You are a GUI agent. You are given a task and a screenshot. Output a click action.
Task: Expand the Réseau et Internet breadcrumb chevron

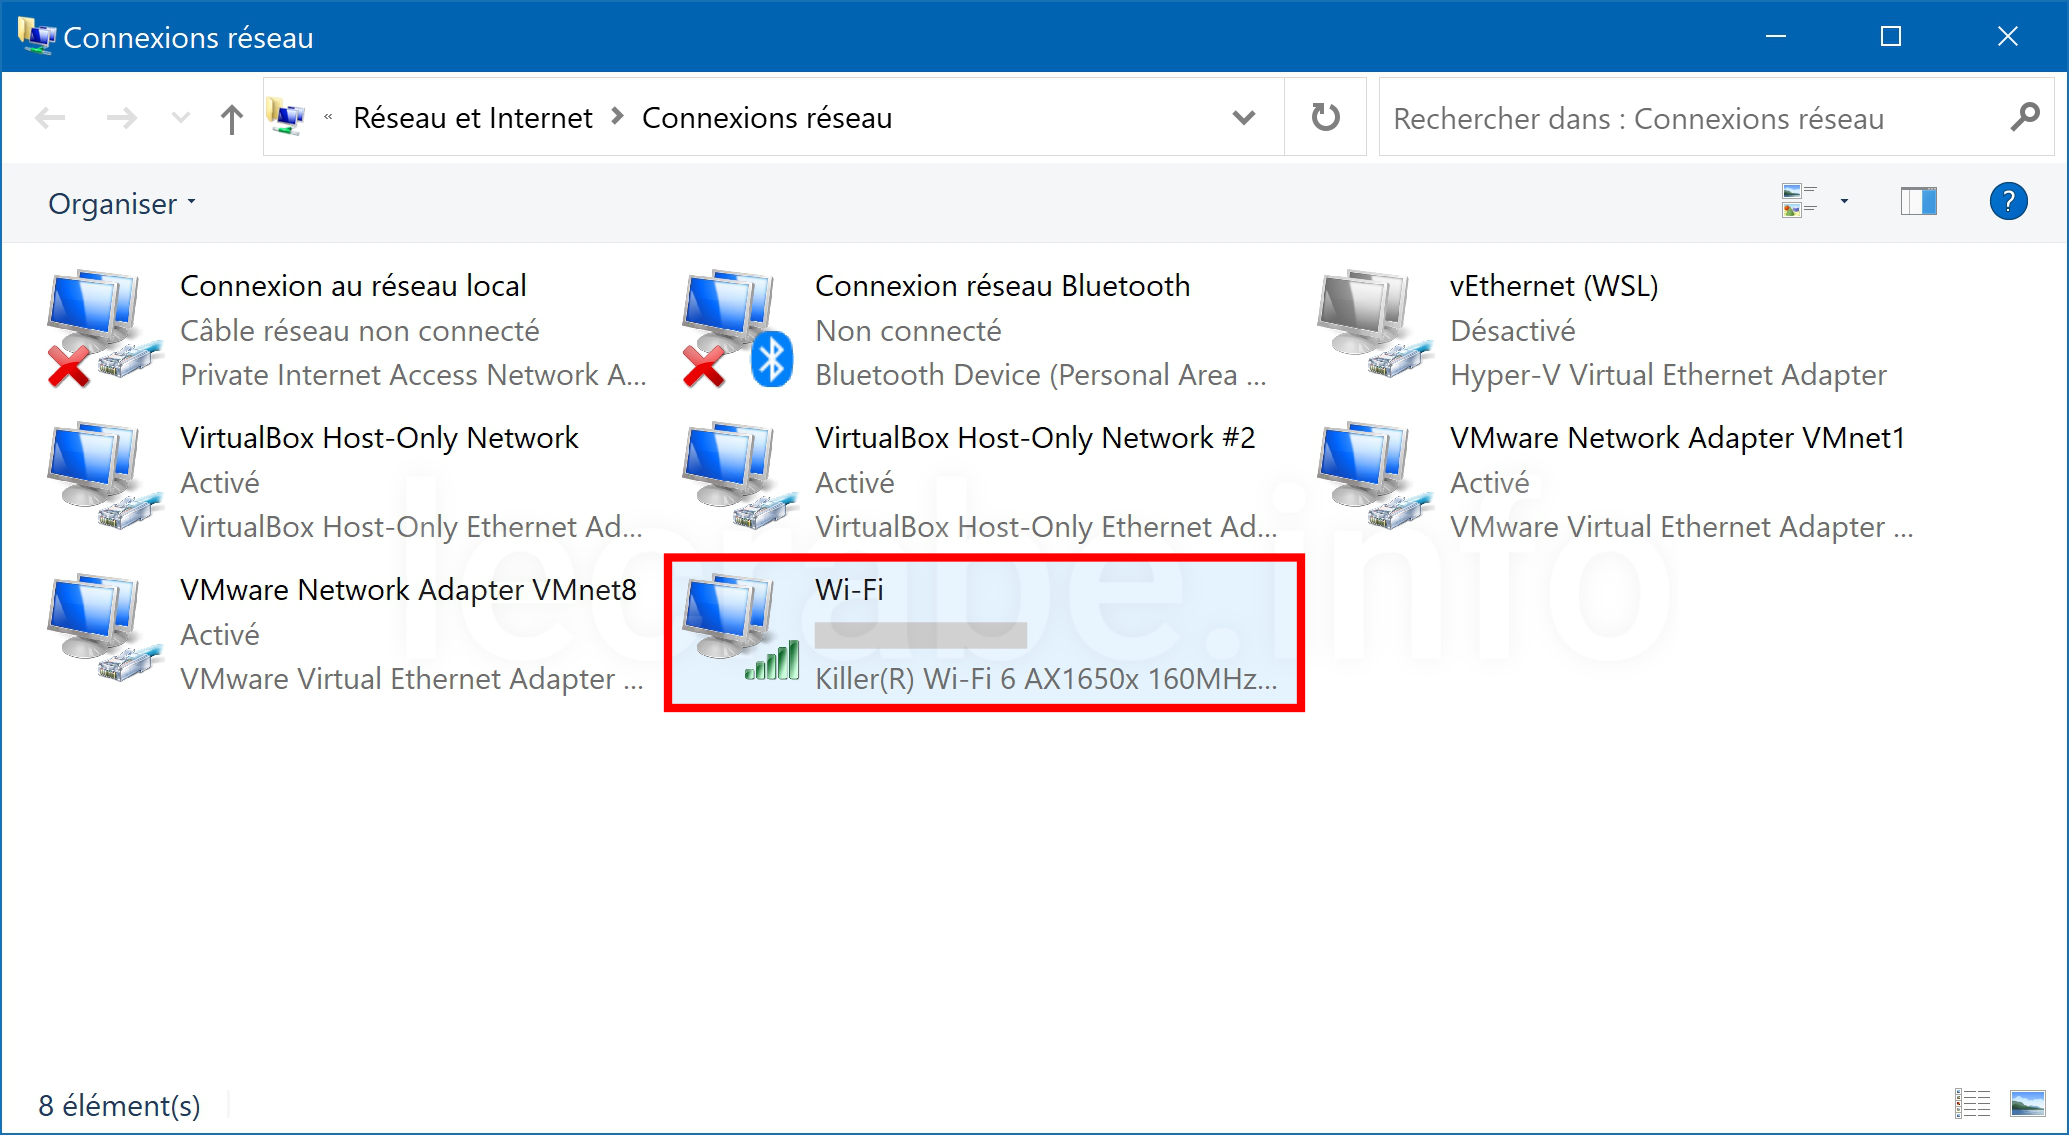click(618, 117)
